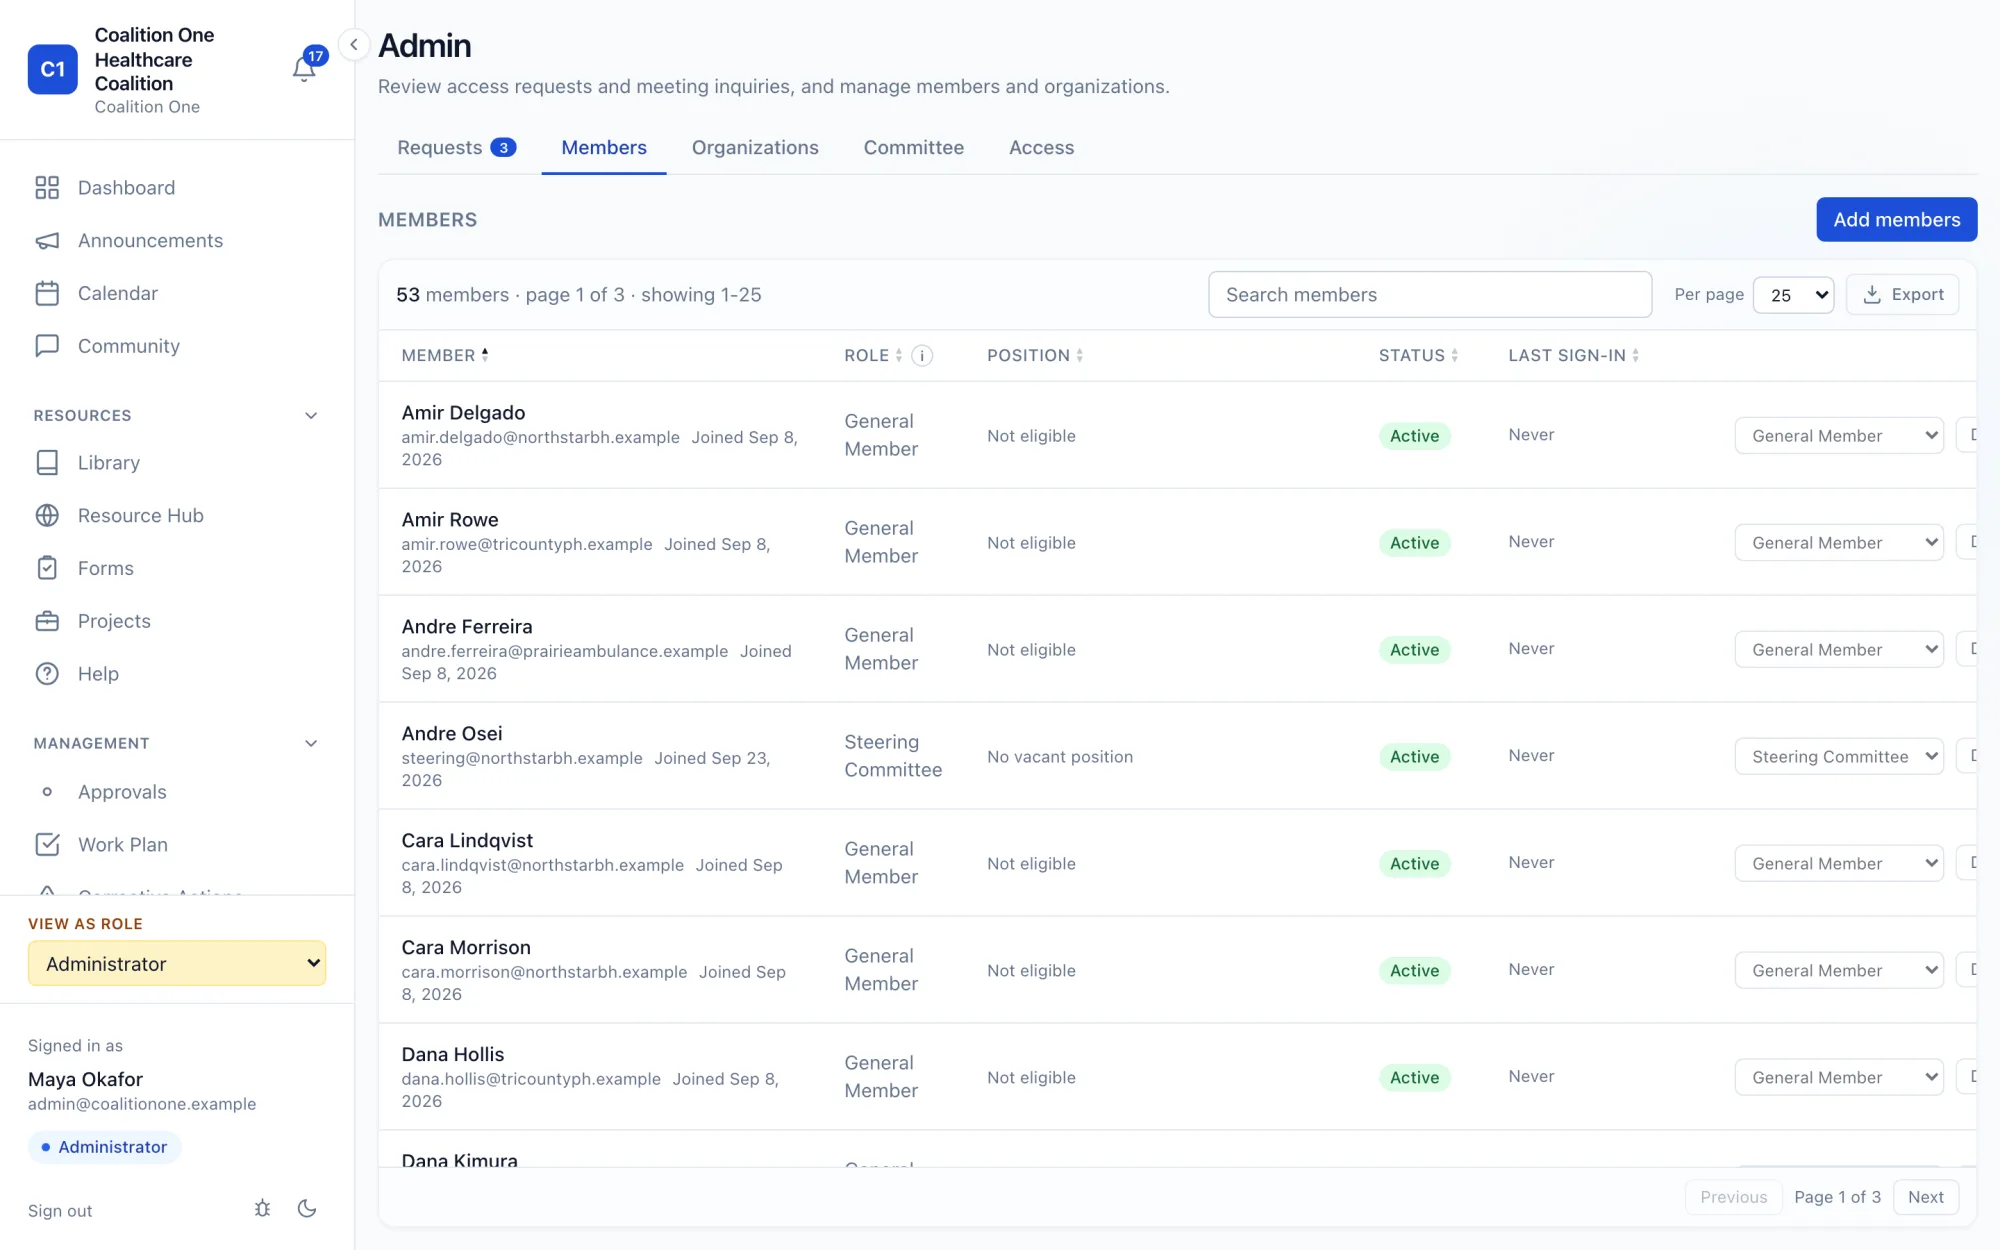The width and height of the screenshot is (2000, 1250).
Task: Open role dropdown for Dana Hollis
Action: (1839, 1078)
